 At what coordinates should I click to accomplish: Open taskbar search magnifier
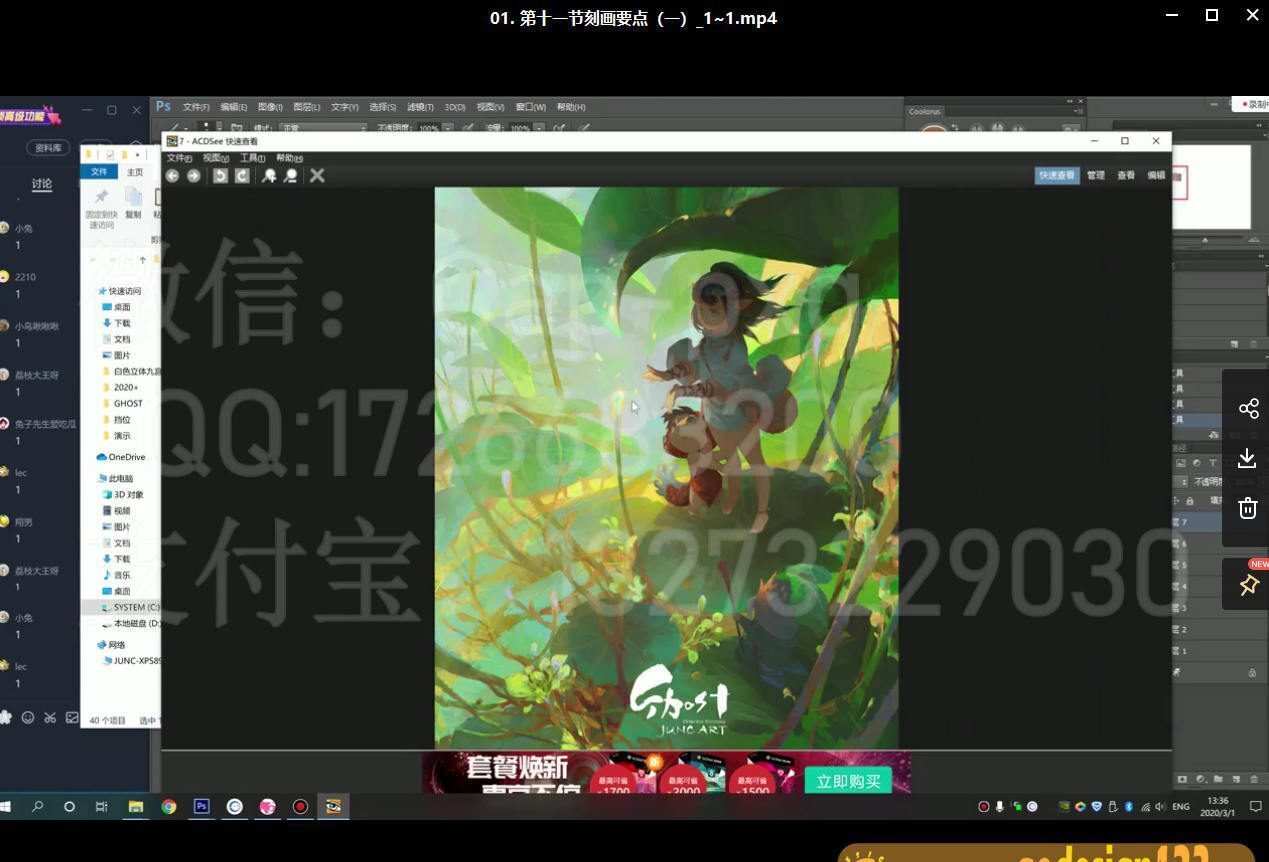(38, 806)
